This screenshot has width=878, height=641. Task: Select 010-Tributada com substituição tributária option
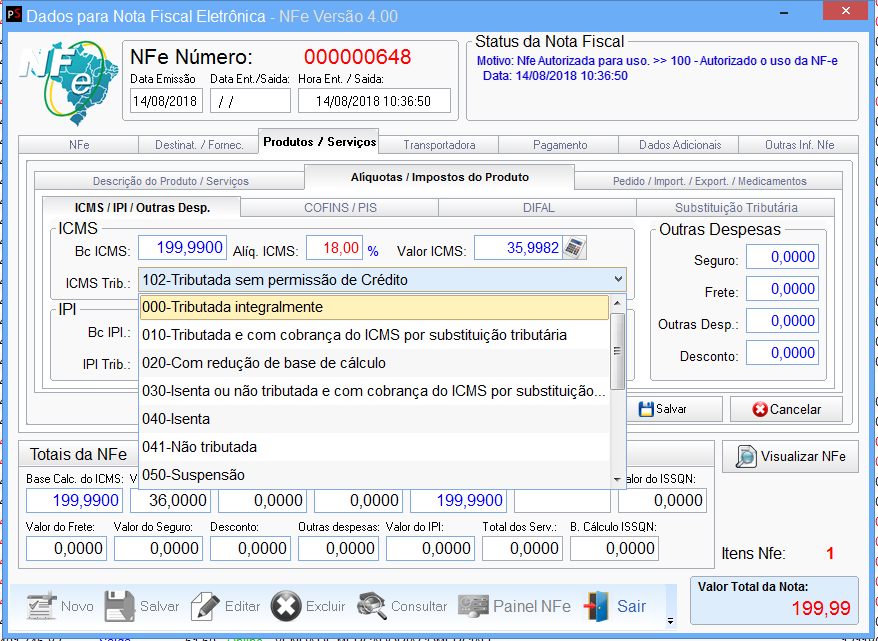click(374, 335)
